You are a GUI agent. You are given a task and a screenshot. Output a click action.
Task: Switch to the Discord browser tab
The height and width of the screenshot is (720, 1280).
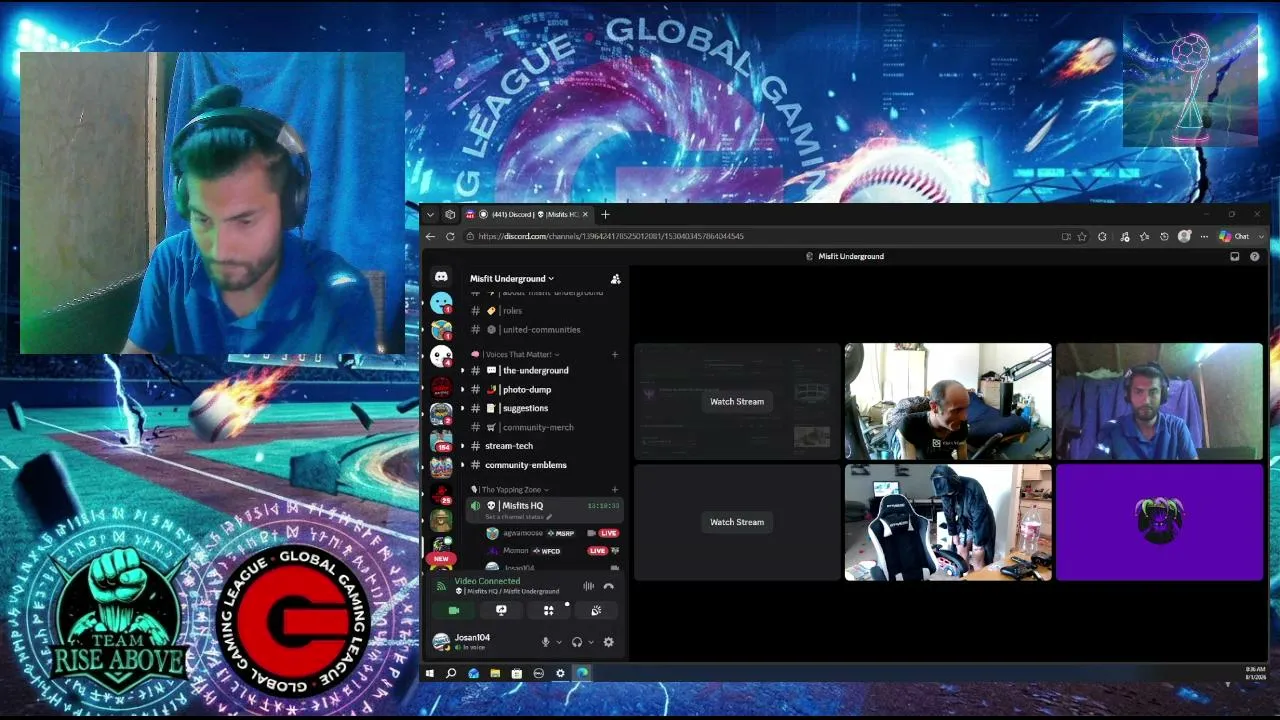point(528,214)
